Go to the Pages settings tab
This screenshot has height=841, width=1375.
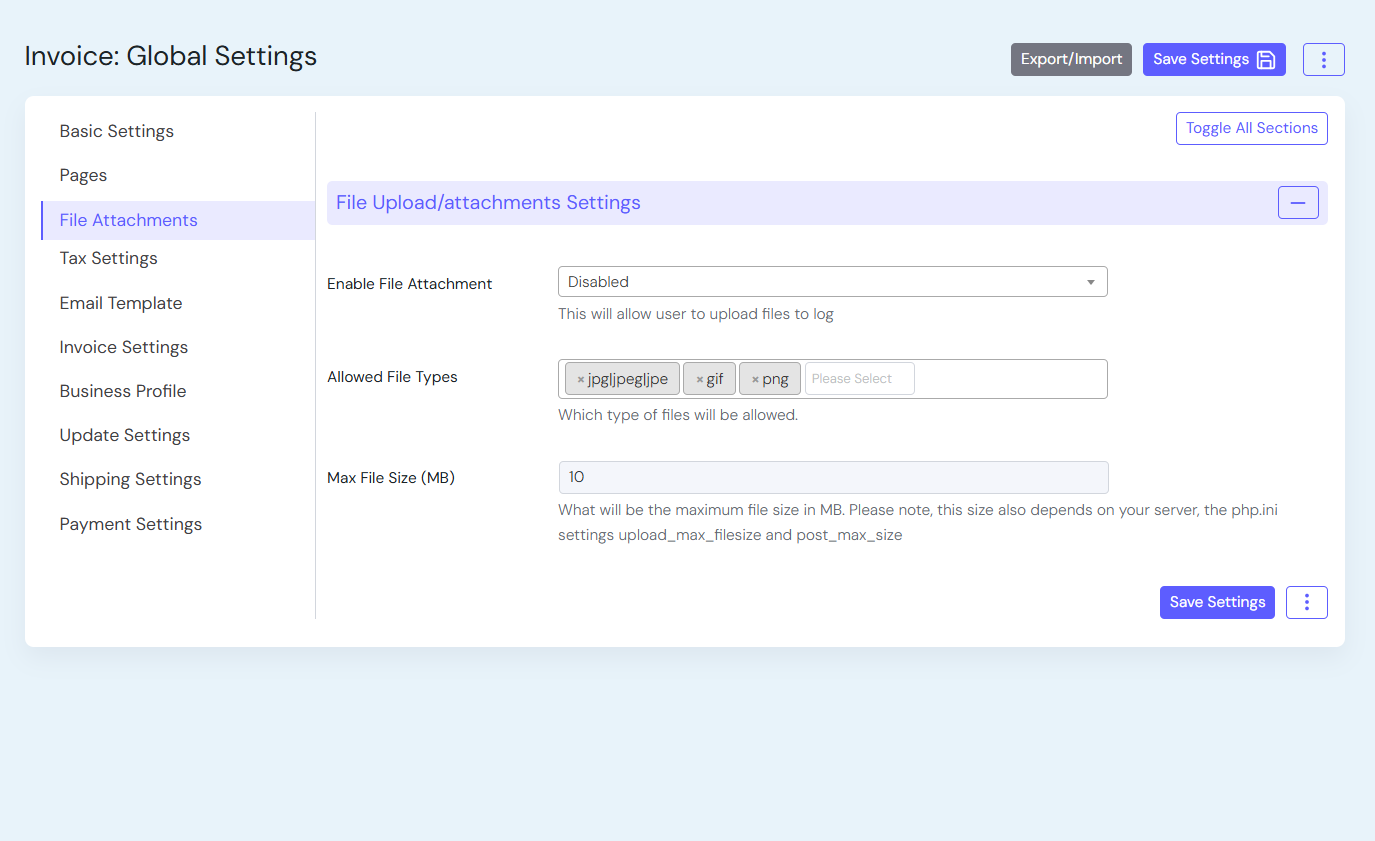(83, 175)
